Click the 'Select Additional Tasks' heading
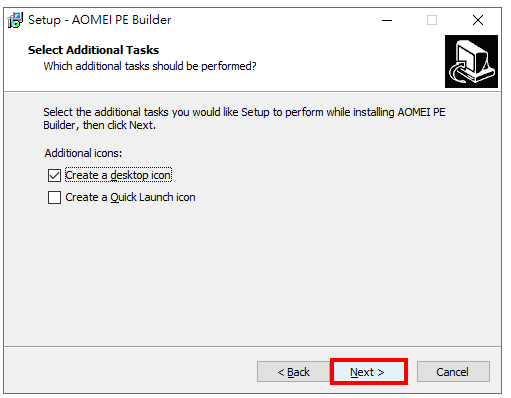 click(93, 50)
